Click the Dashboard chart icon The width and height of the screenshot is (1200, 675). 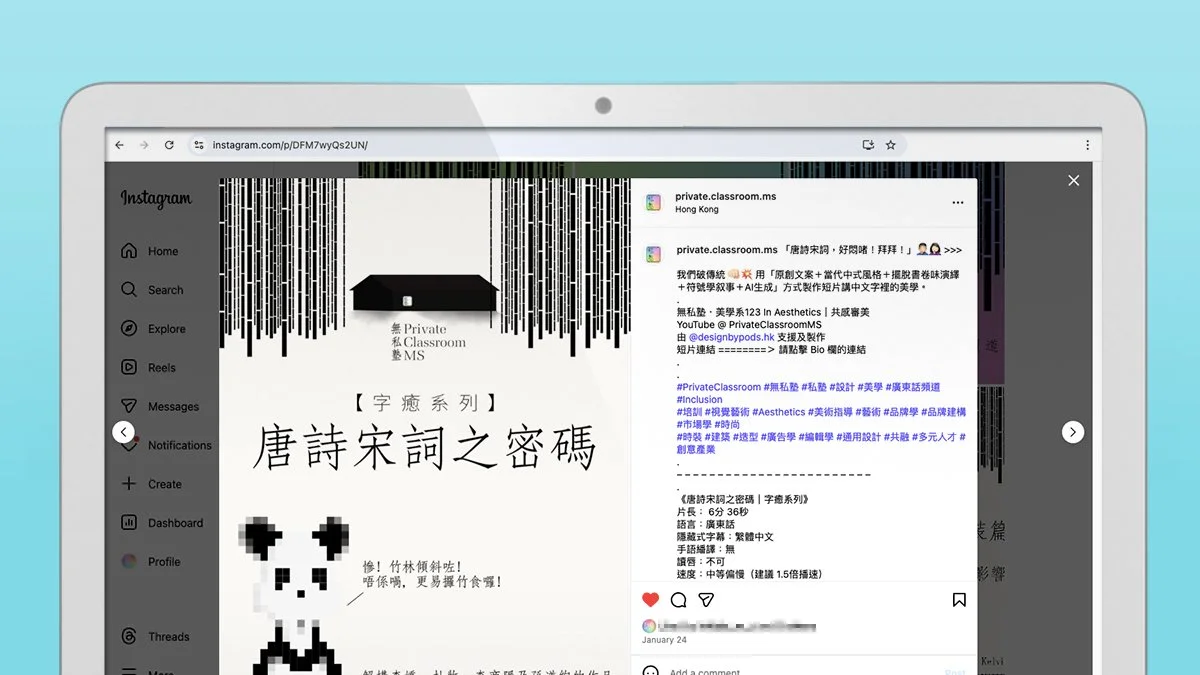click(x=129, y=523)
